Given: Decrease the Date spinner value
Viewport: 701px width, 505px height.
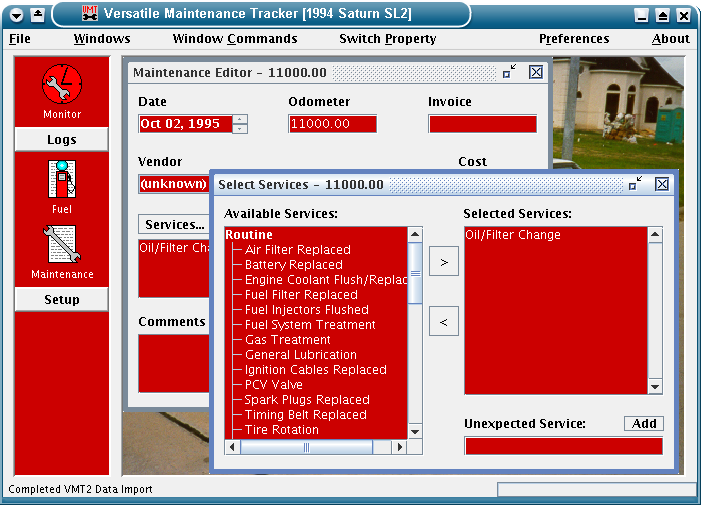Looking at the screenshot, I should pyautogui.click(x=239, y=129).
